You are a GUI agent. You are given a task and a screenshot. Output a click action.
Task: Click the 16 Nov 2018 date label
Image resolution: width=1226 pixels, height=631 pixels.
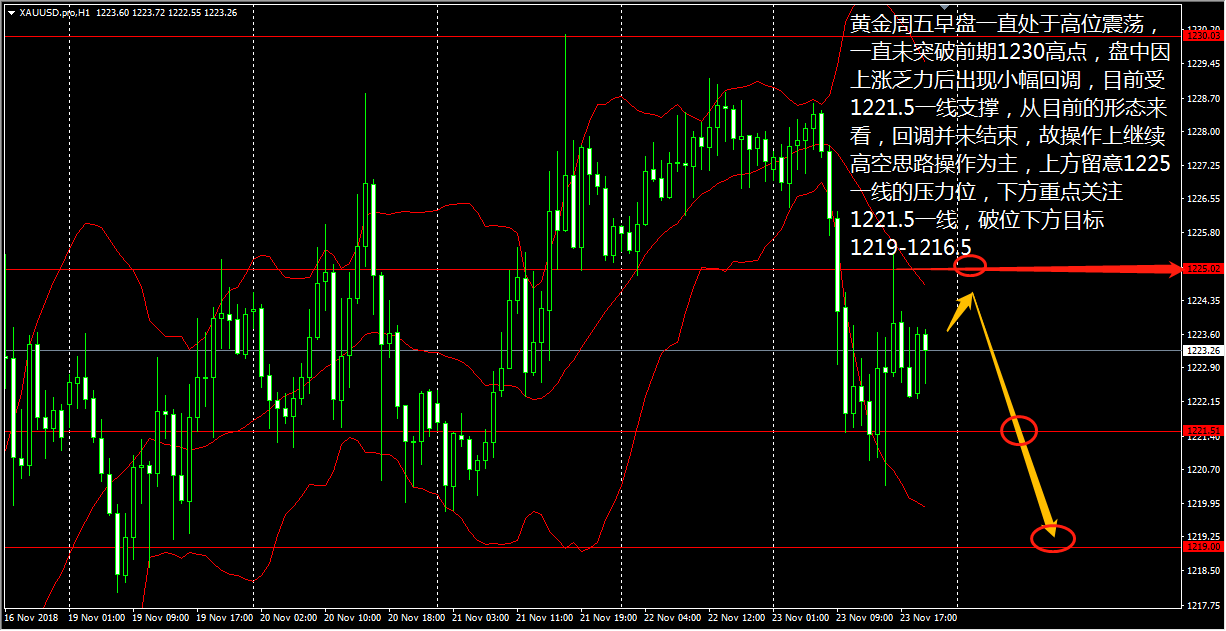(29, 618)
